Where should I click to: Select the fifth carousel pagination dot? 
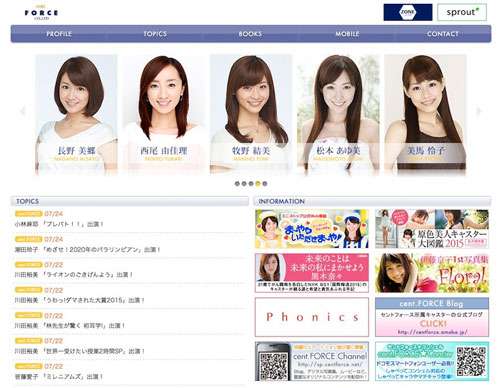265,183
